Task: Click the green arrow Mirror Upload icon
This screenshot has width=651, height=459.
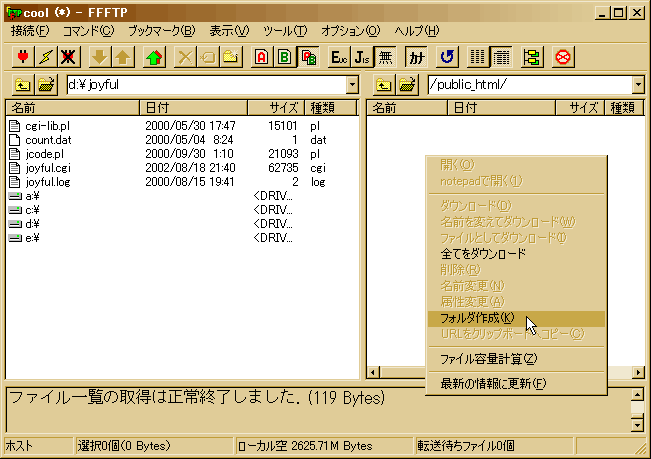Action: pos(154,57)
